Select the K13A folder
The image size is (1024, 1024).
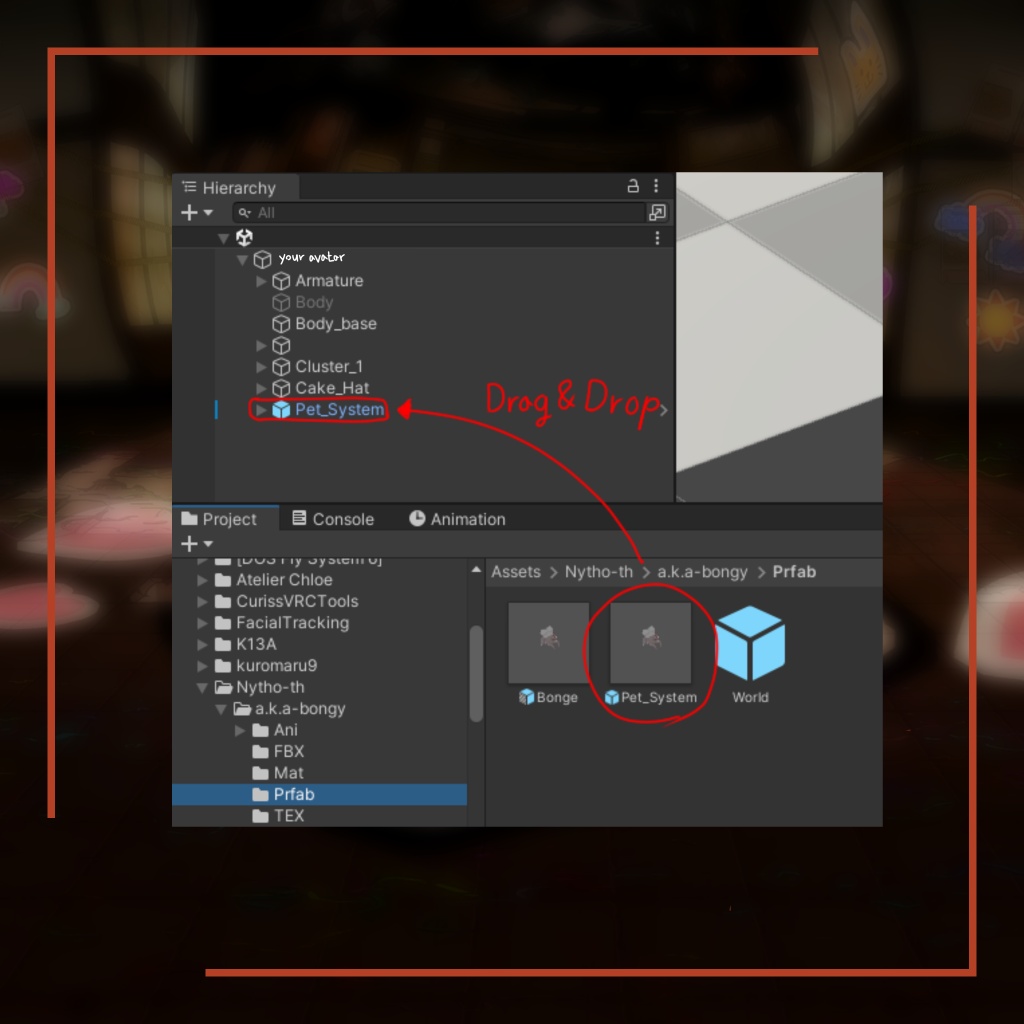256,645
